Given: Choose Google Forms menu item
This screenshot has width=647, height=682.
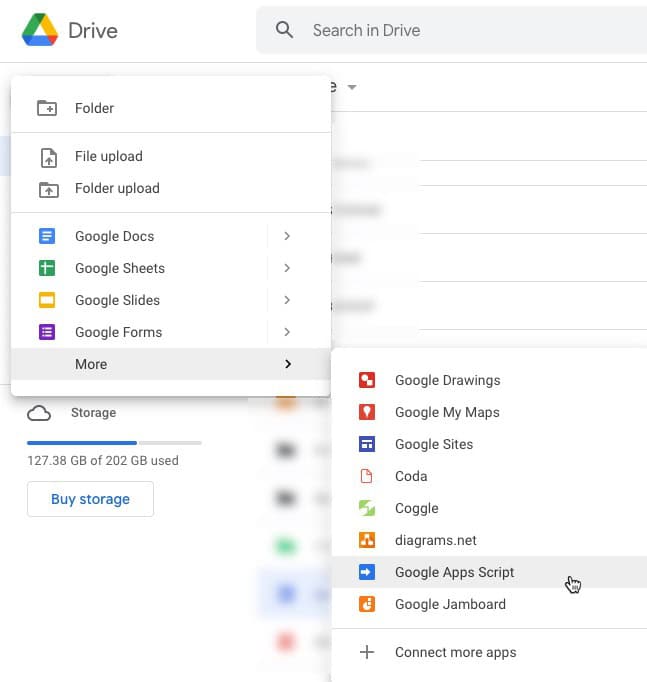Looking at the screenshot, I should coord(171,332).
